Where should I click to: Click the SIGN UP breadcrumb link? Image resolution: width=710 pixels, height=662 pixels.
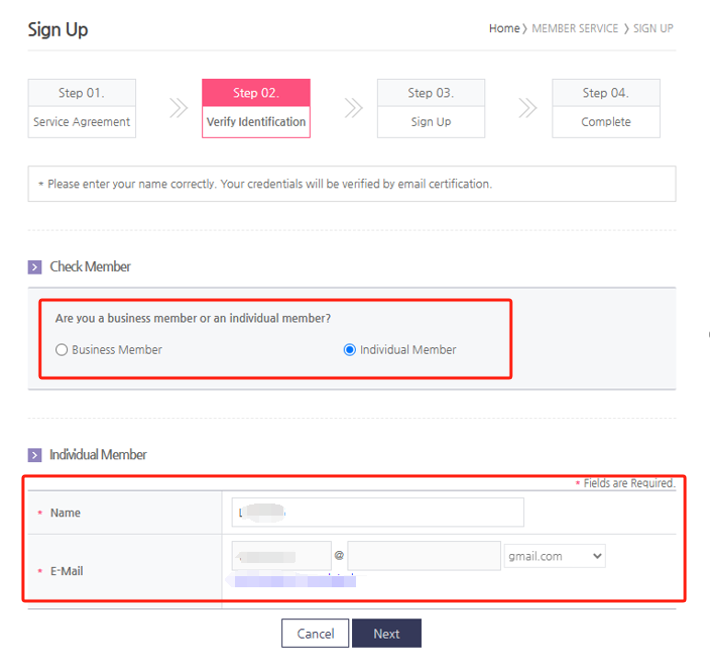click(653, 29)
